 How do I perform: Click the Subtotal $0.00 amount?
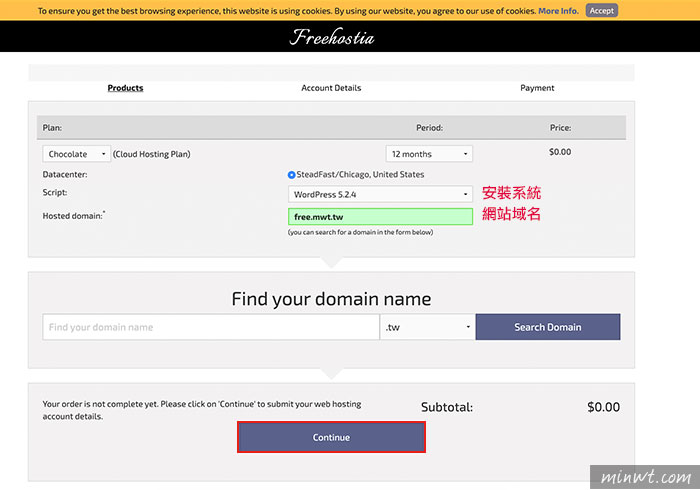[x=603, y=407]
